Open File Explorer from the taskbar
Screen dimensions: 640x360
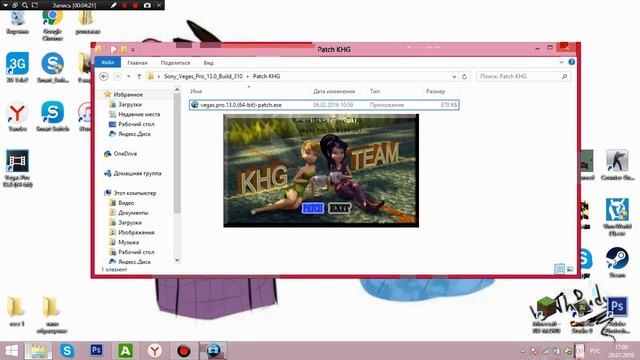[x=38, y=351]
